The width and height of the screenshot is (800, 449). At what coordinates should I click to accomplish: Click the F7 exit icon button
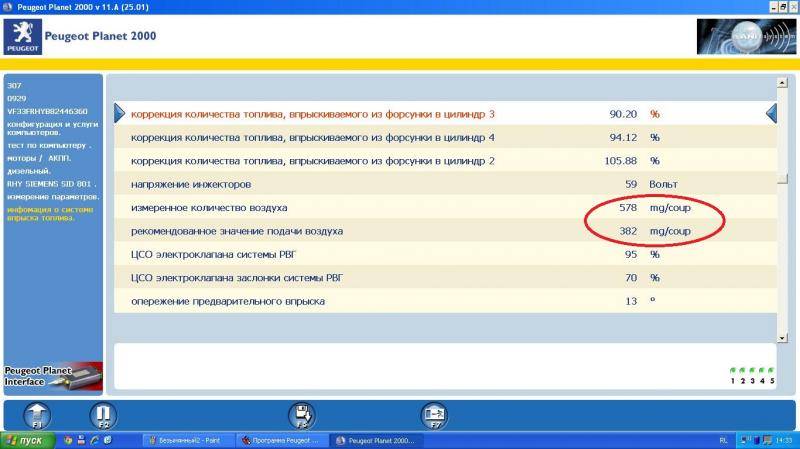[434, 415]
